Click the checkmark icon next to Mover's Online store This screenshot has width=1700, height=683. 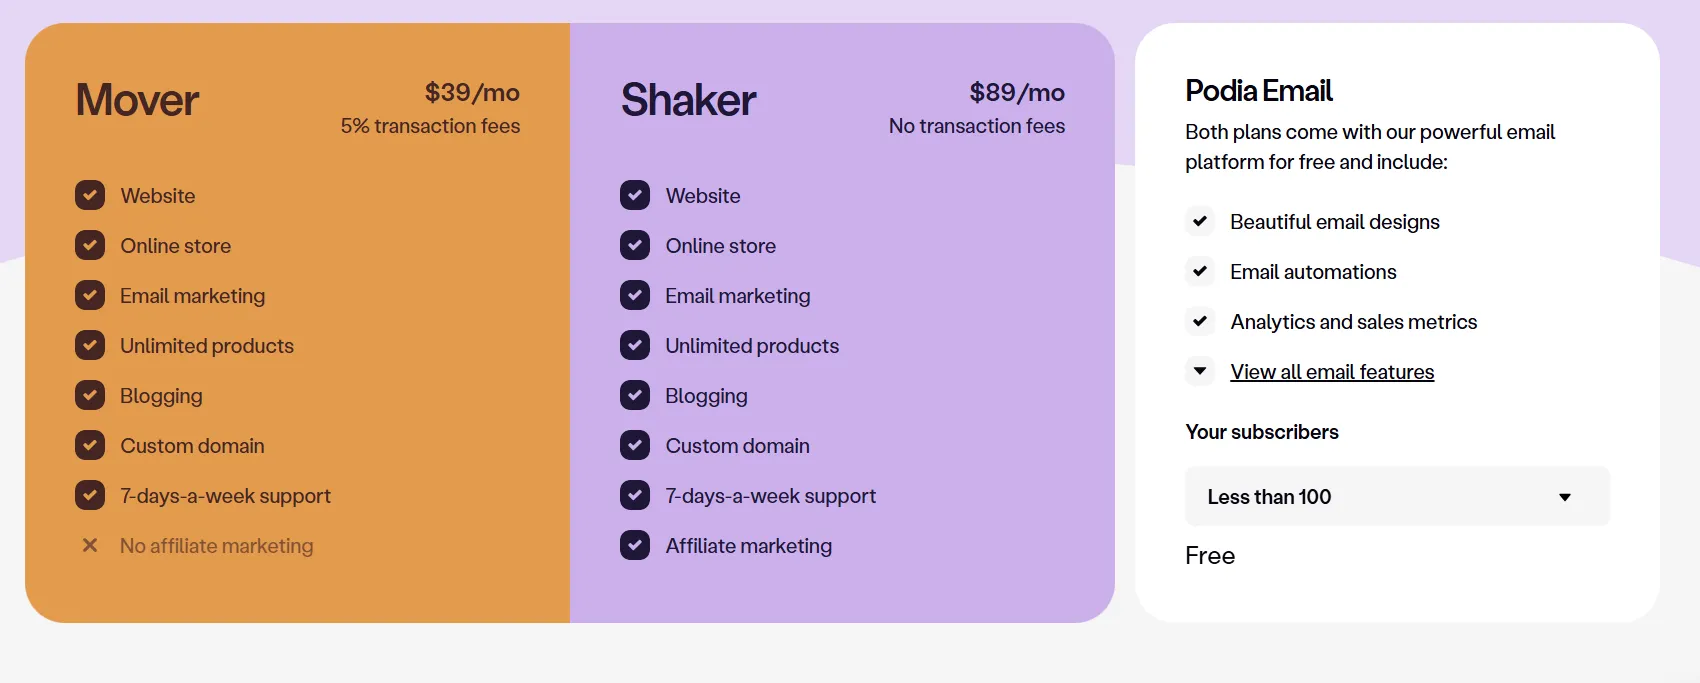pos(90,245)
